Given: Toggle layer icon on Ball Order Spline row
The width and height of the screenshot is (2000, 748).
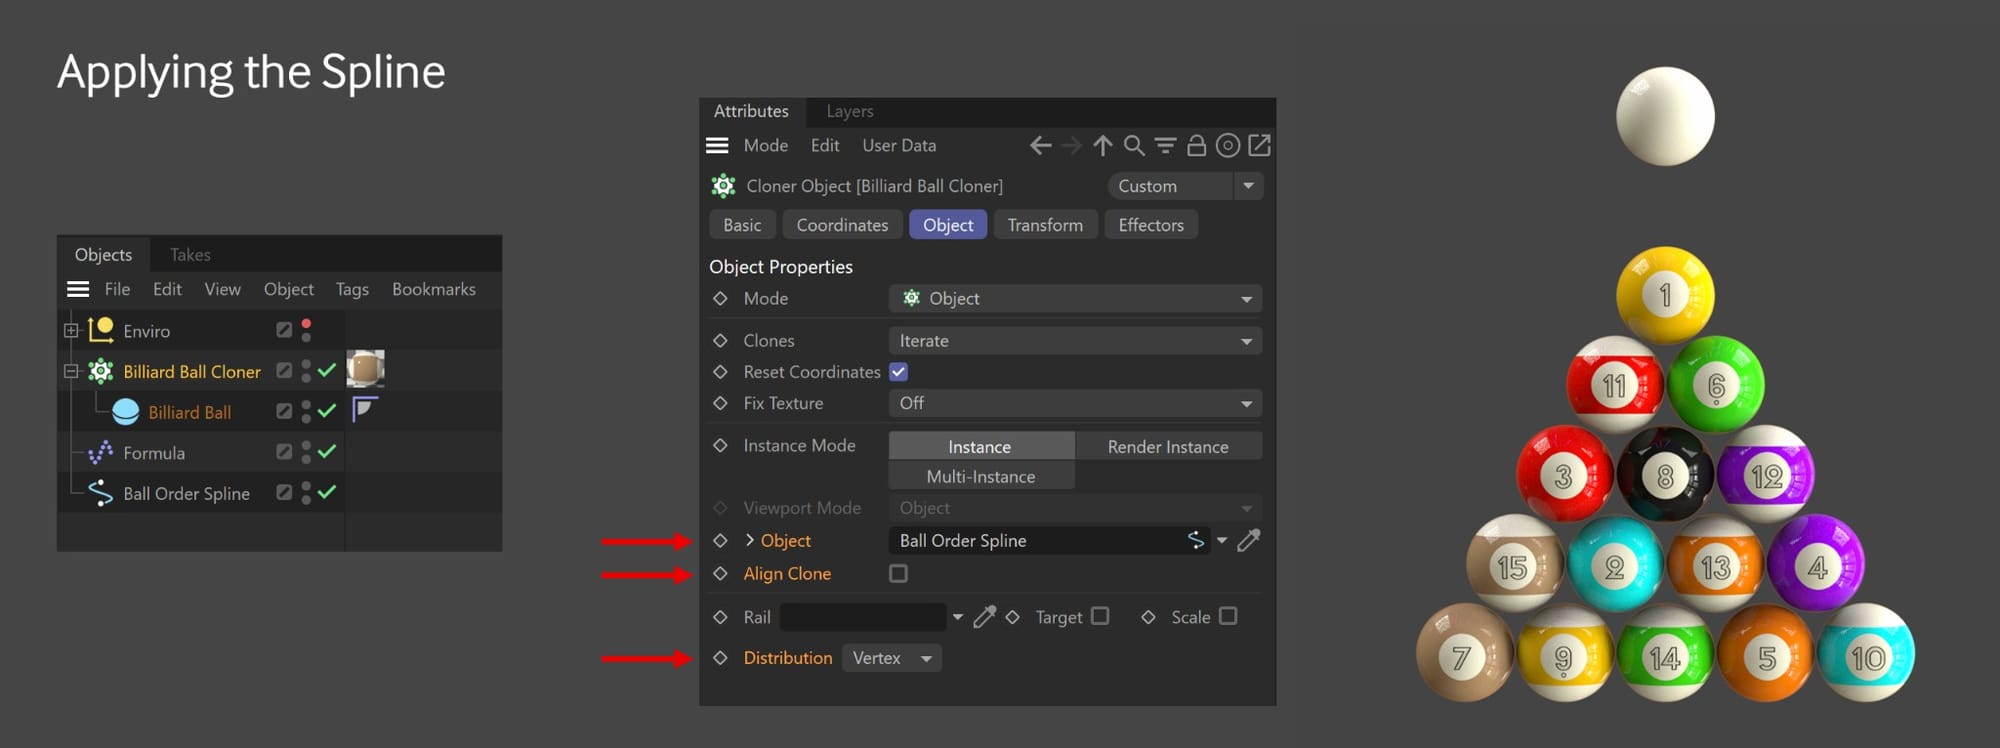Looking at the screenshot, I should (284, 492).
